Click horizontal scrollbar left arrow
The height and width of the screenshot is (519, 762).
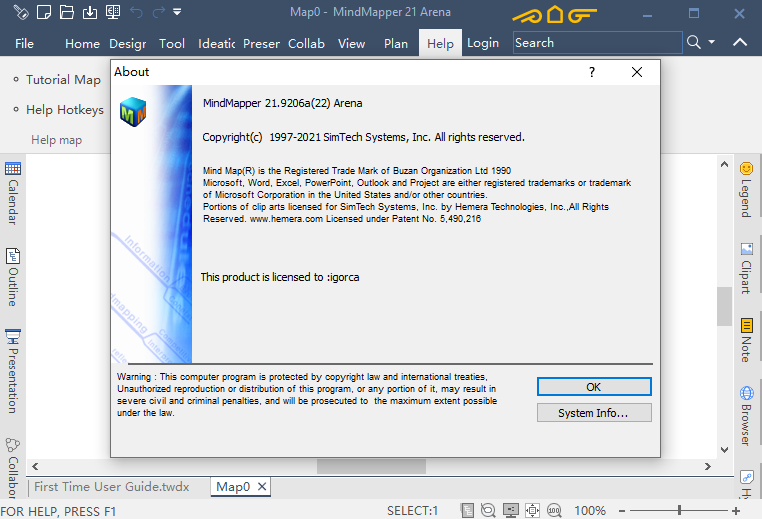[x=35, y=467]
